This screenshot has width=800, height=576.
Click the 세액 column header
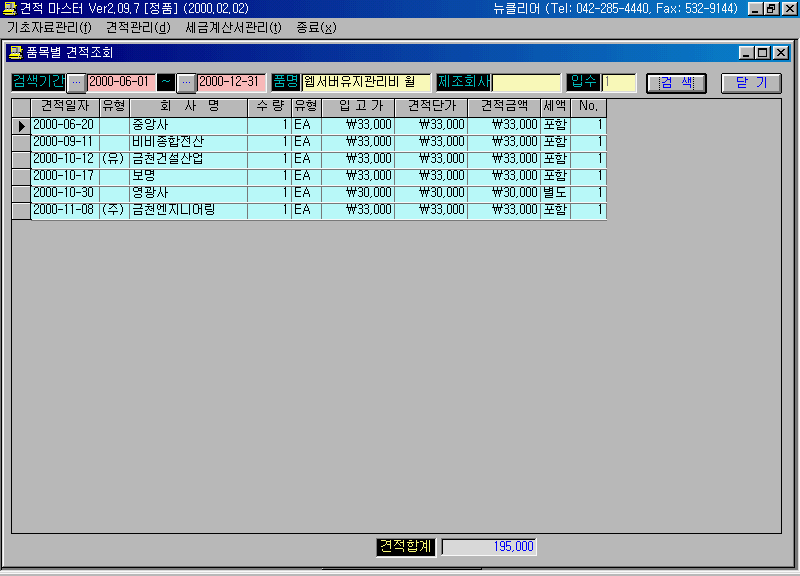coord(555,107)
